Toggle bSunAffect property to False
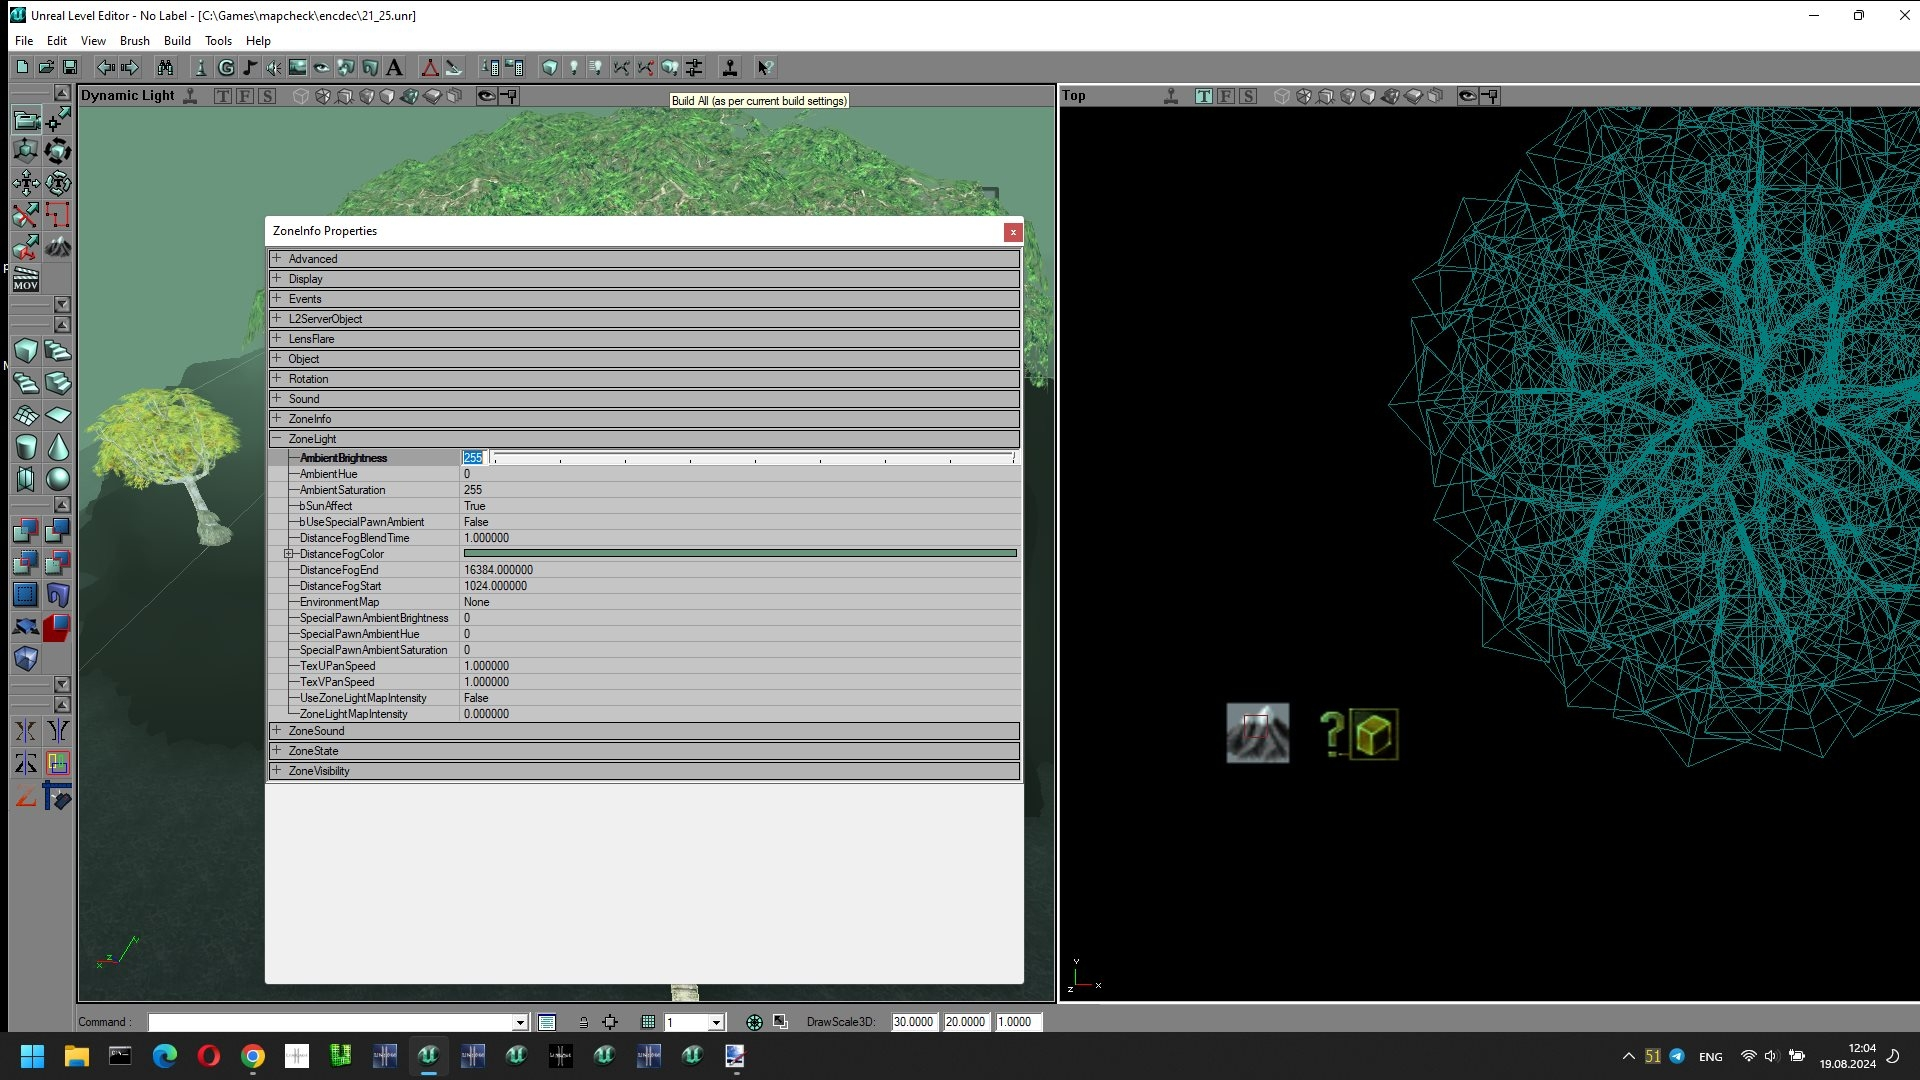This screenshot has width=1920, height=1080. [475, 505]
